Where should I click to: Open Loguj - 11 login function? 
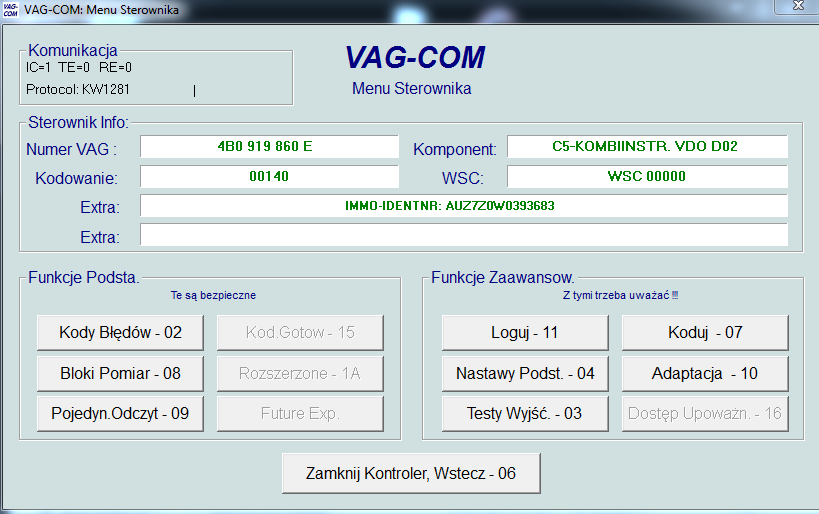525,332
